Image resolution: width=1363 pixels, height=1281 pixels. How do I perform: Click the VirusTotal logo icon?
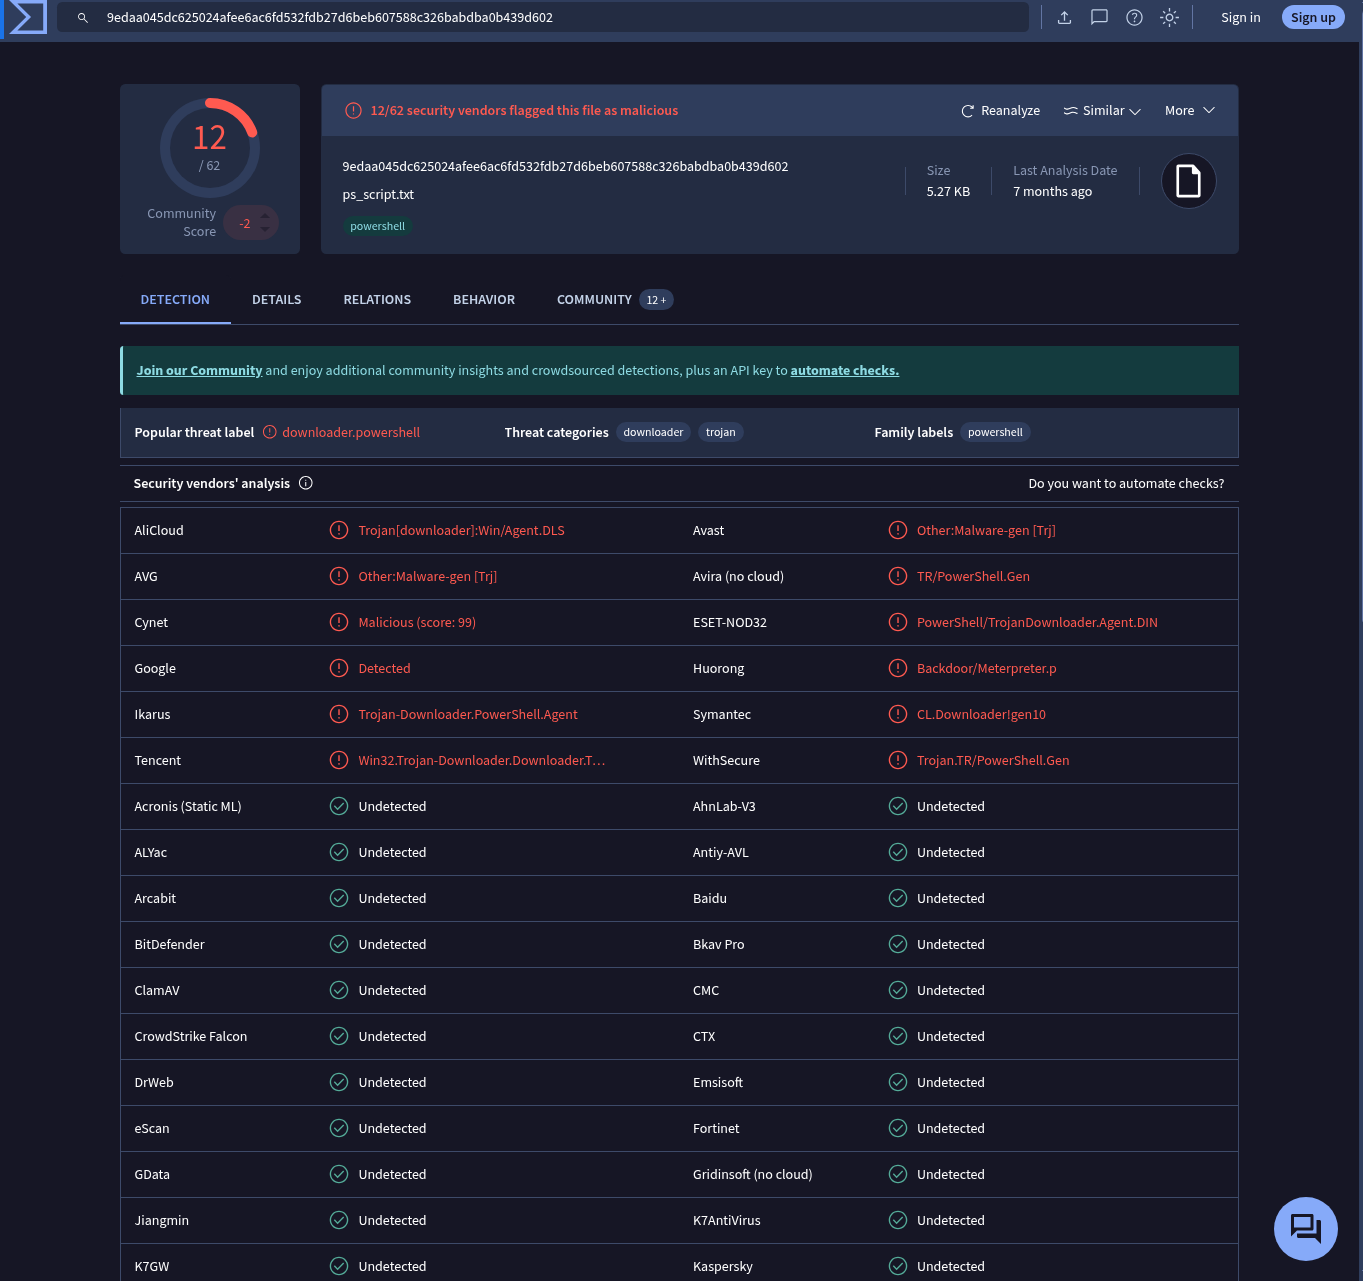point(27,17)
